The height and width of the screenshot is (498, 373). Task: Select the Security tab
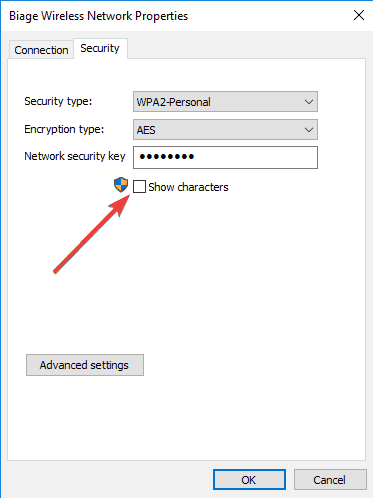100,48
